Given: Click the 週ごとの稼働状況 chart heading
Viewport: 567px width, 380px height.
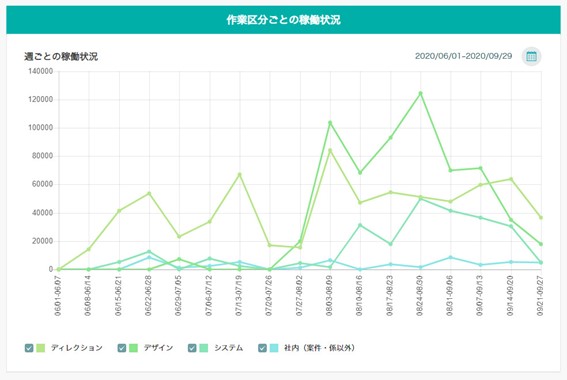Looking at the screenshot, I should pyautogui.click(x=61, y=56).
